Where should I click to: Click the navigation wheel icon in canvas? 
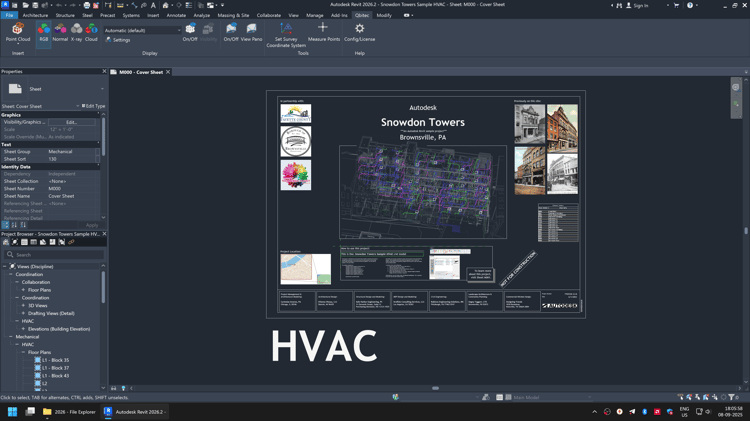point(736,88)
